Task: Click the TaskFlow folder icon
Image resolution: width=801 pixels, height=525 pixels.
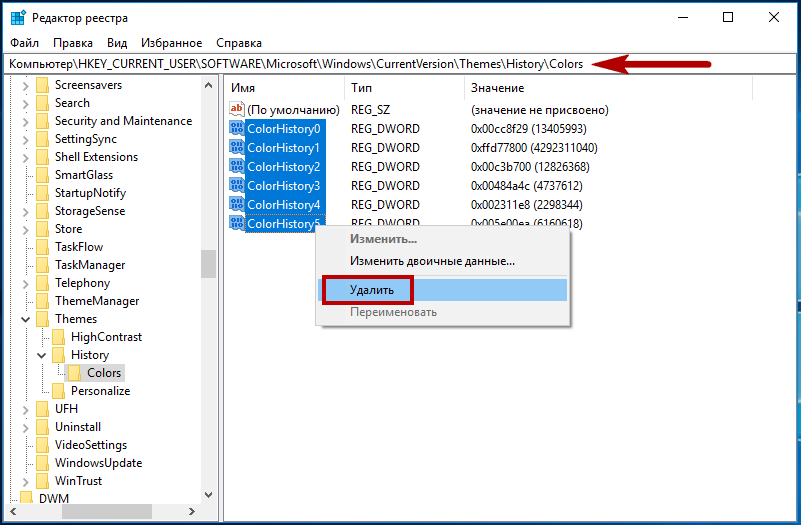Action: pos(42,247)
